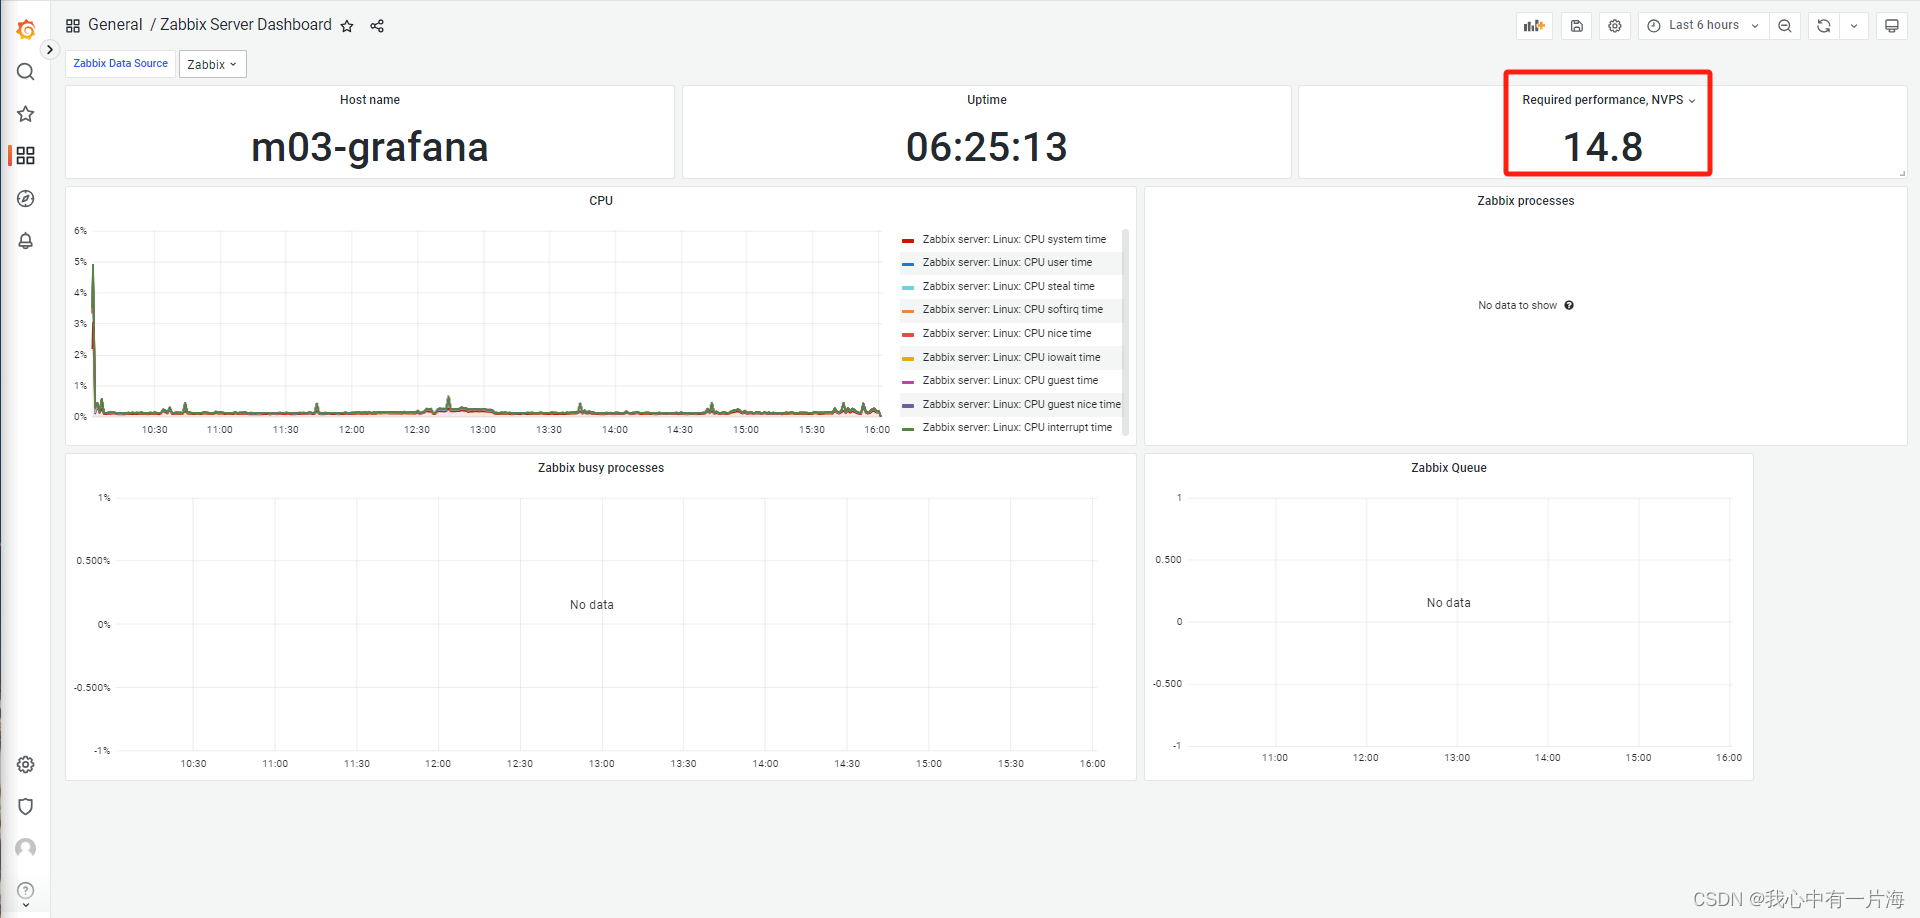This screenshot has height=918, width=1920.
Task: Add a new panel with the chart icon
Action: (x=1534, y=26)
